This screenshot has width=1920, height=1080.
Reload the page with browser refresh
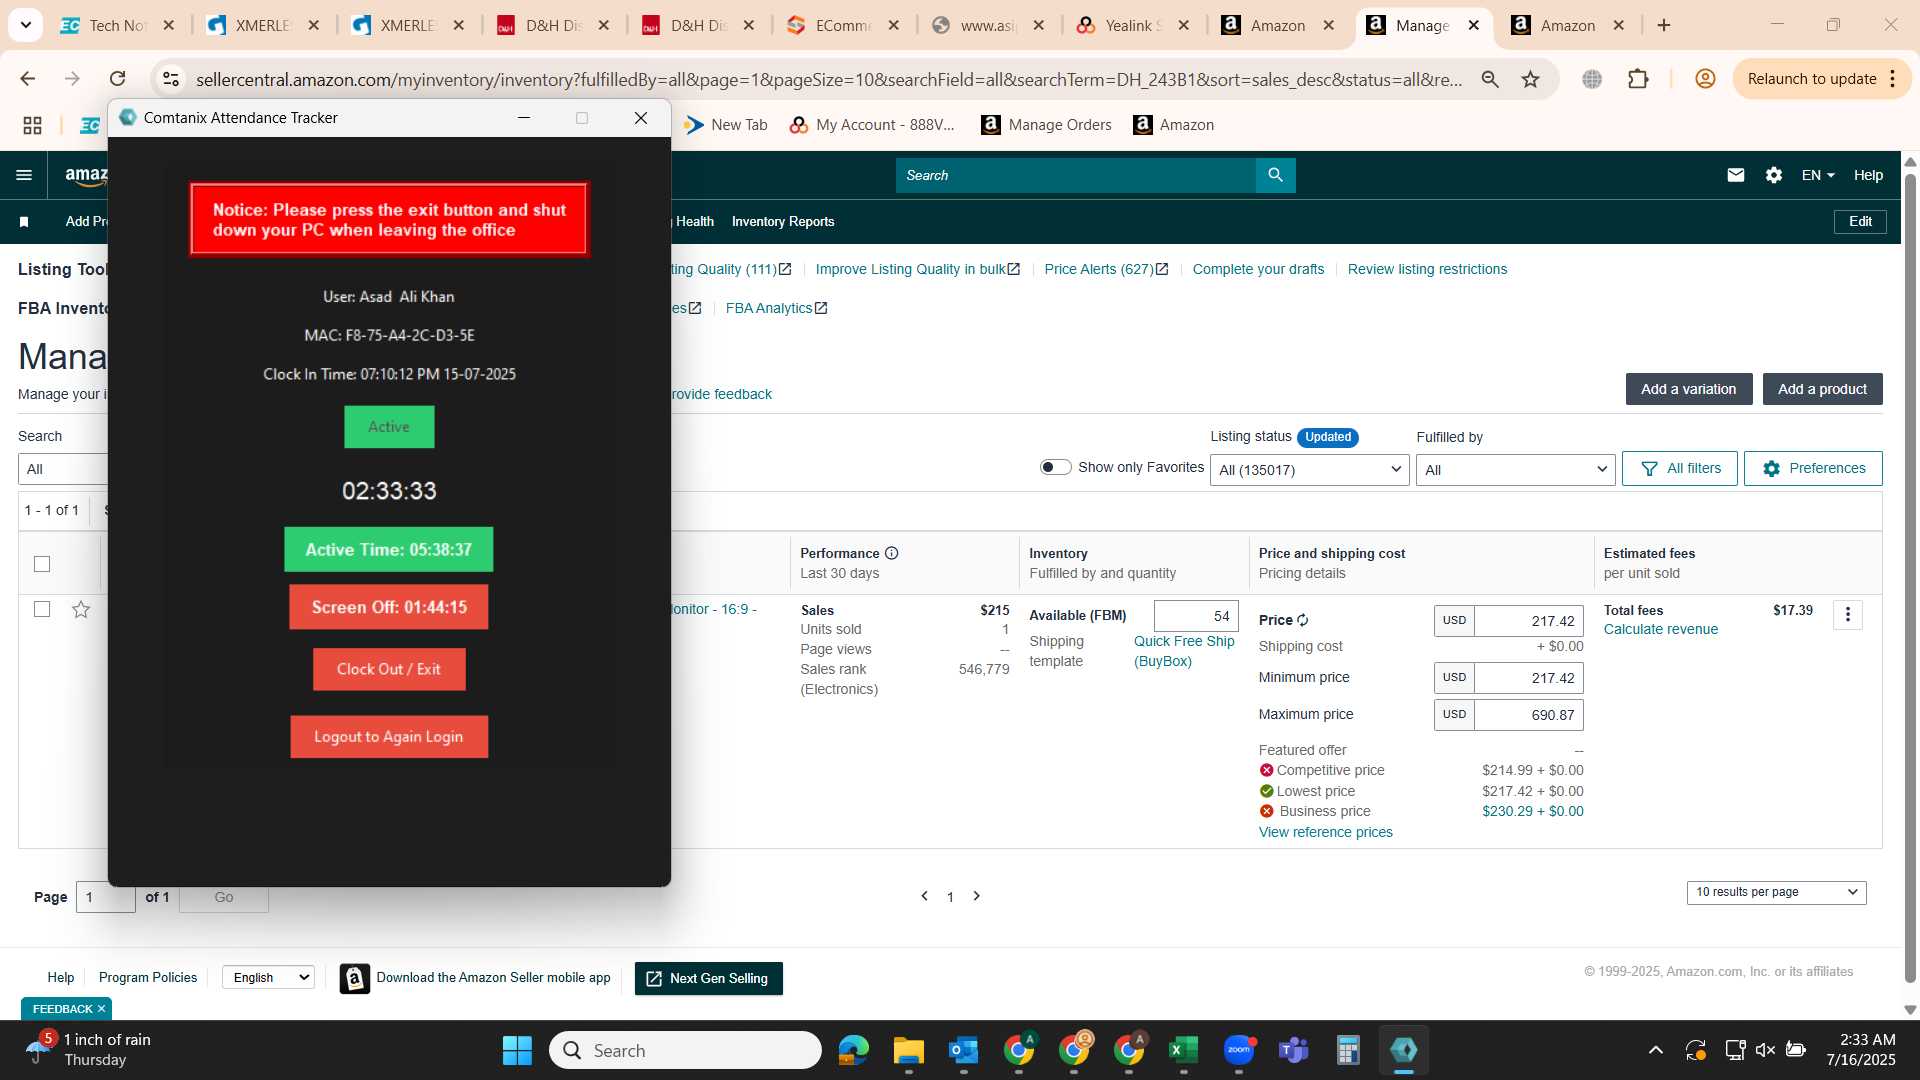click(117, 79)
